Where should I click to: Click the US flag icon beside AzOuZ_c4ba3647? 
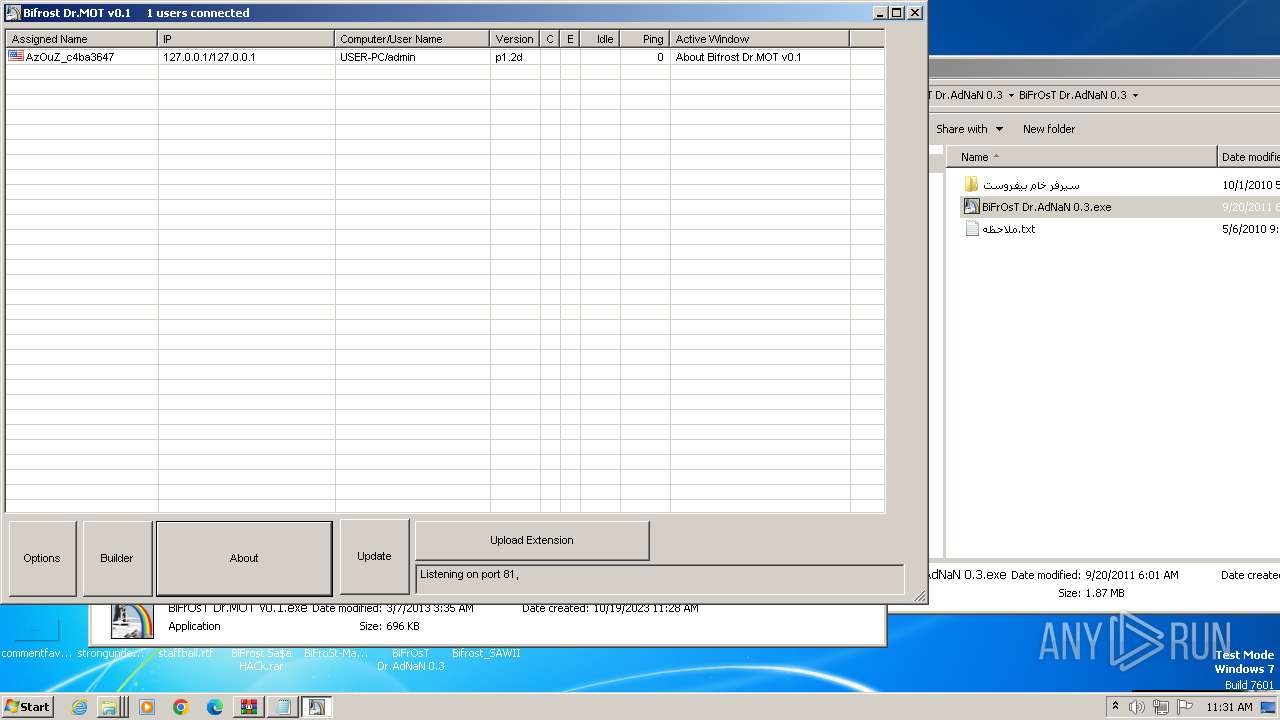(x=16, y=56)
